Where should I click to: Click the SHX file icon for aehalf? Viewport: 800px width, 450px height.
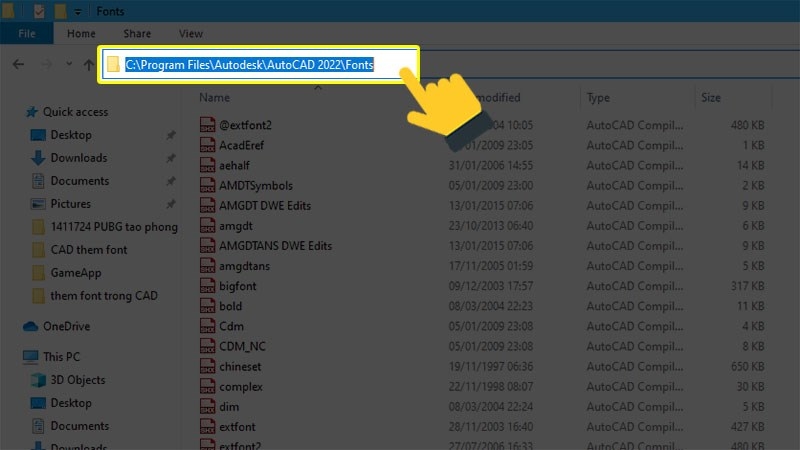point(207,165)
